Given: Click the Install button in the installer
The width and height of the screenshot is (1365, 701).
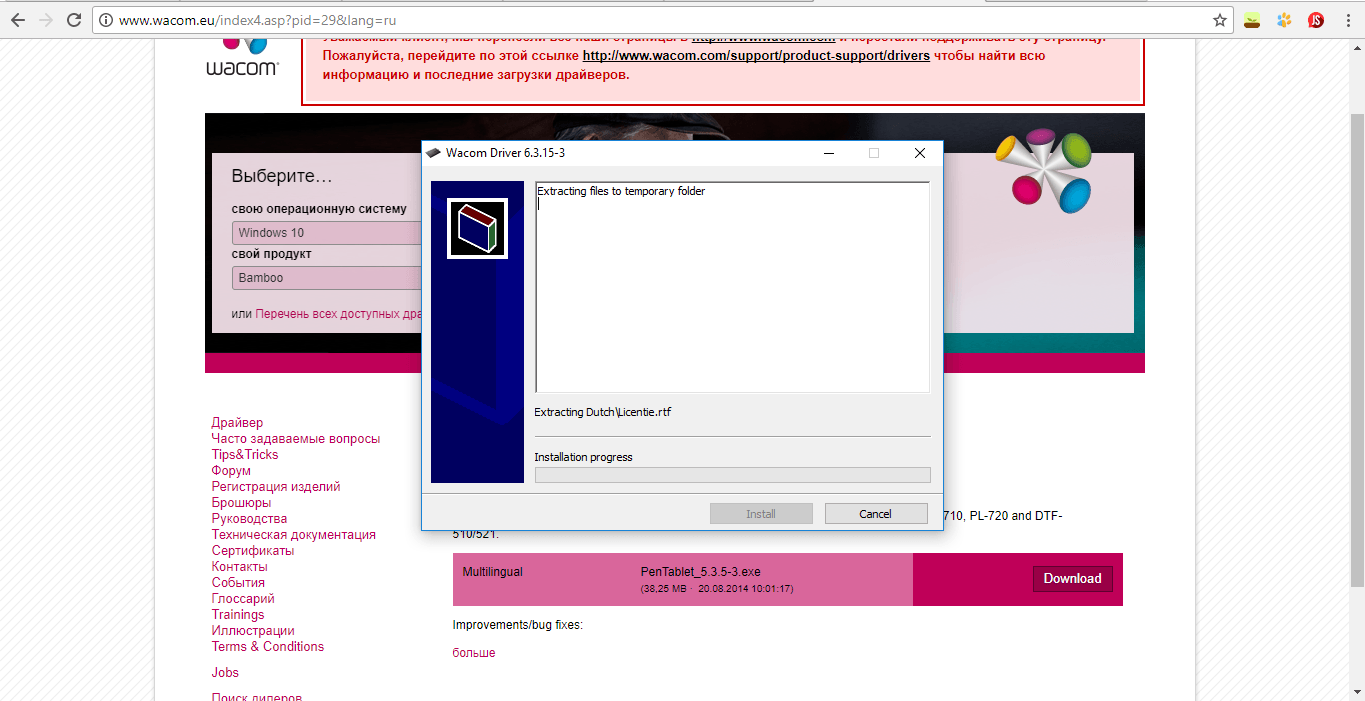Looking at the screenshot, I should [x=761, y=514].
